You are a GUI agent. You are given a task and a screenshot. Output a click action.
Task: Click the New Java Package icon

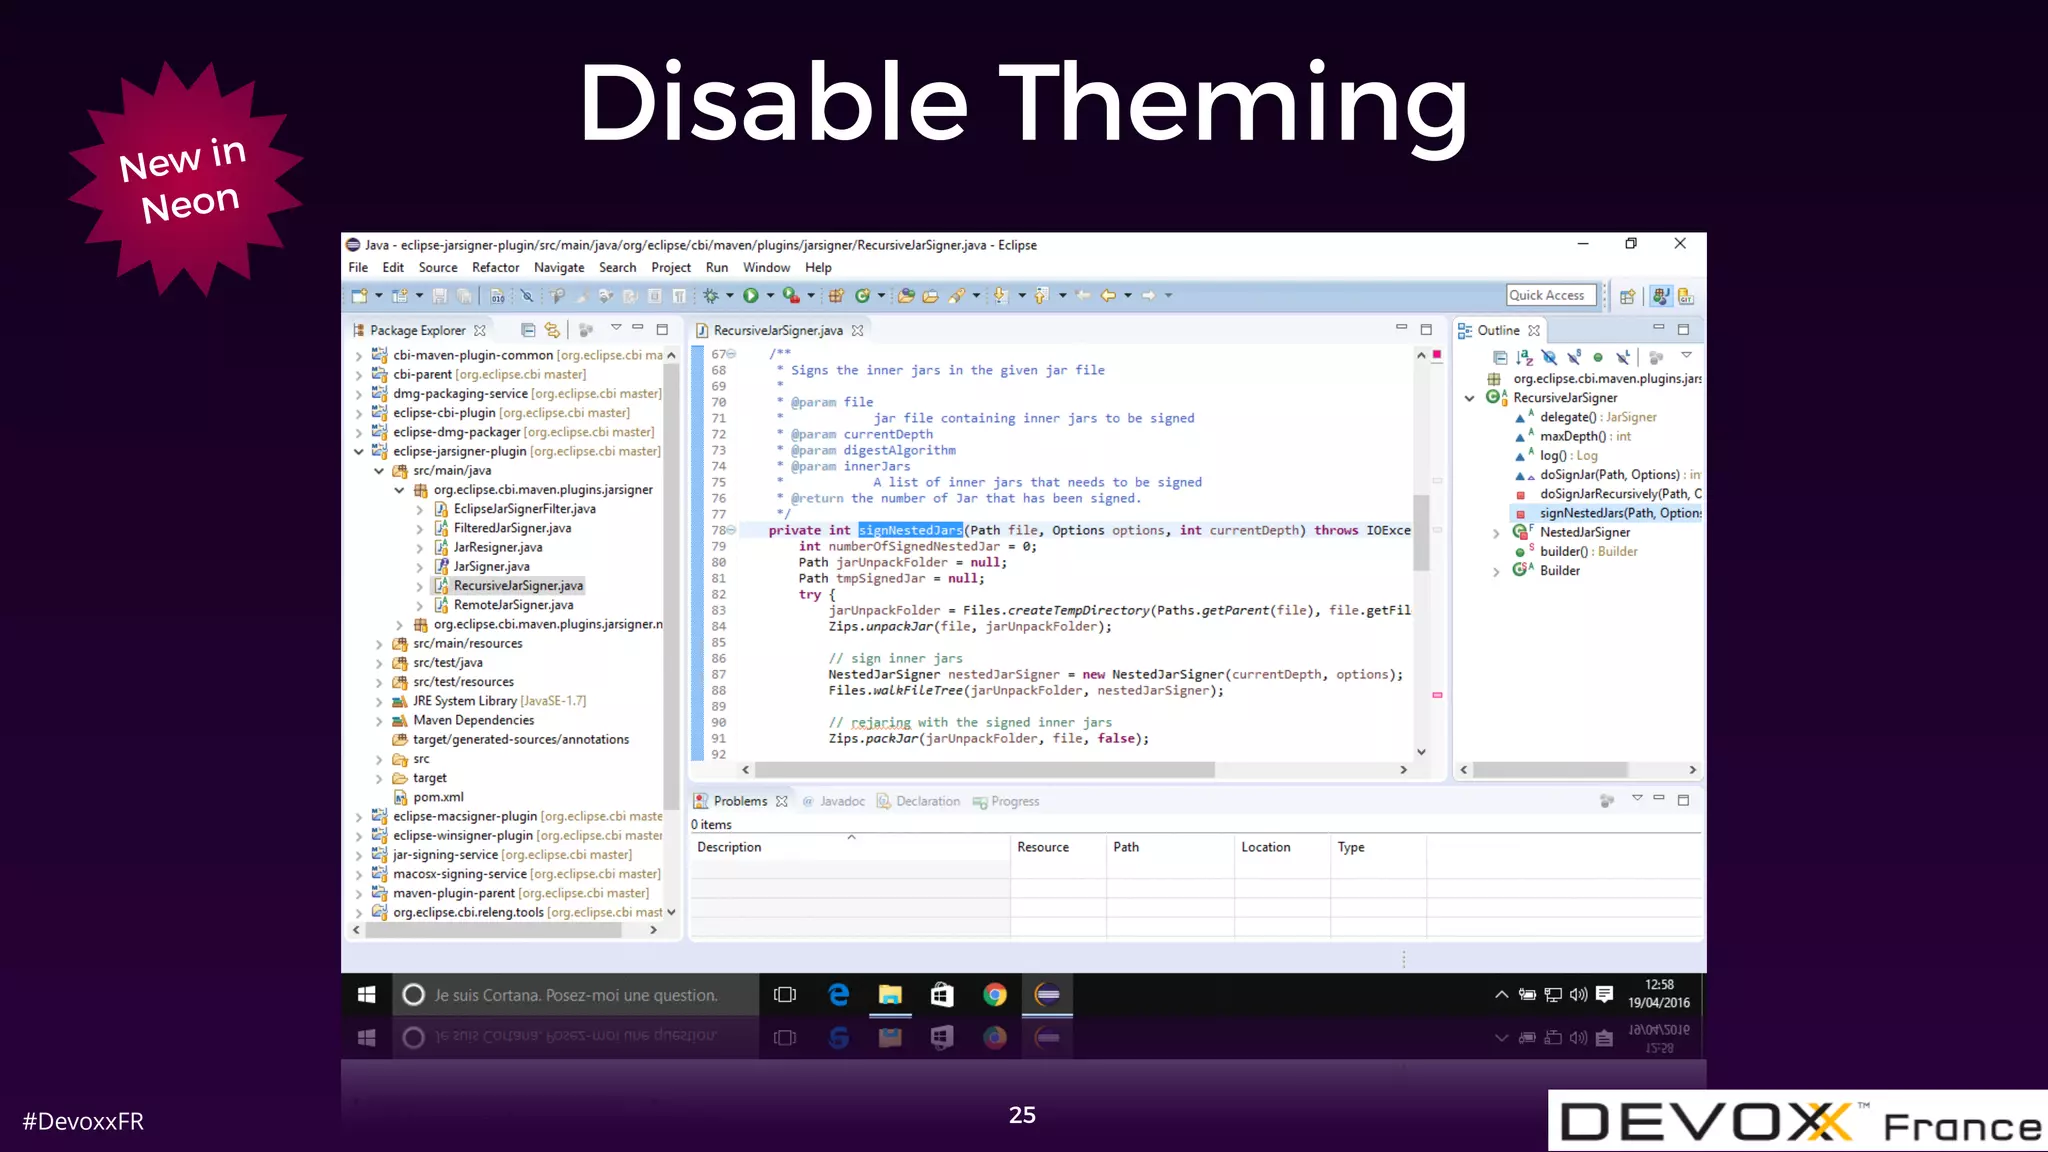(x=836, y=296)
